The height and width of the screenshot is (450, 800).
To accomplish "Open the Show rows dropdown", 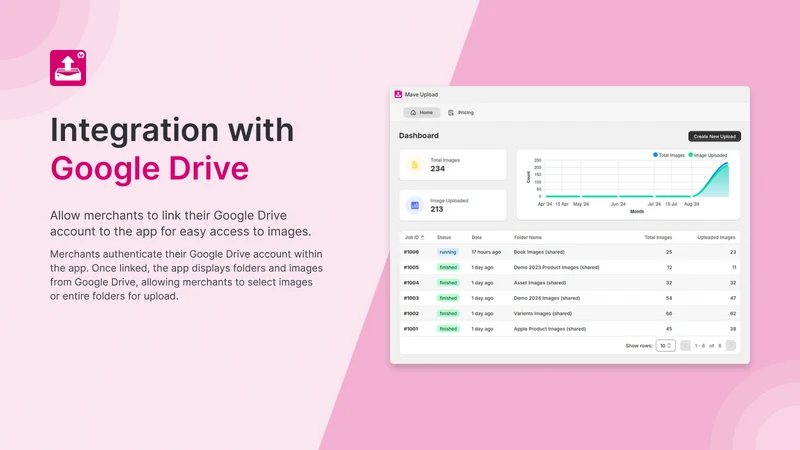I will coord(665,345).
